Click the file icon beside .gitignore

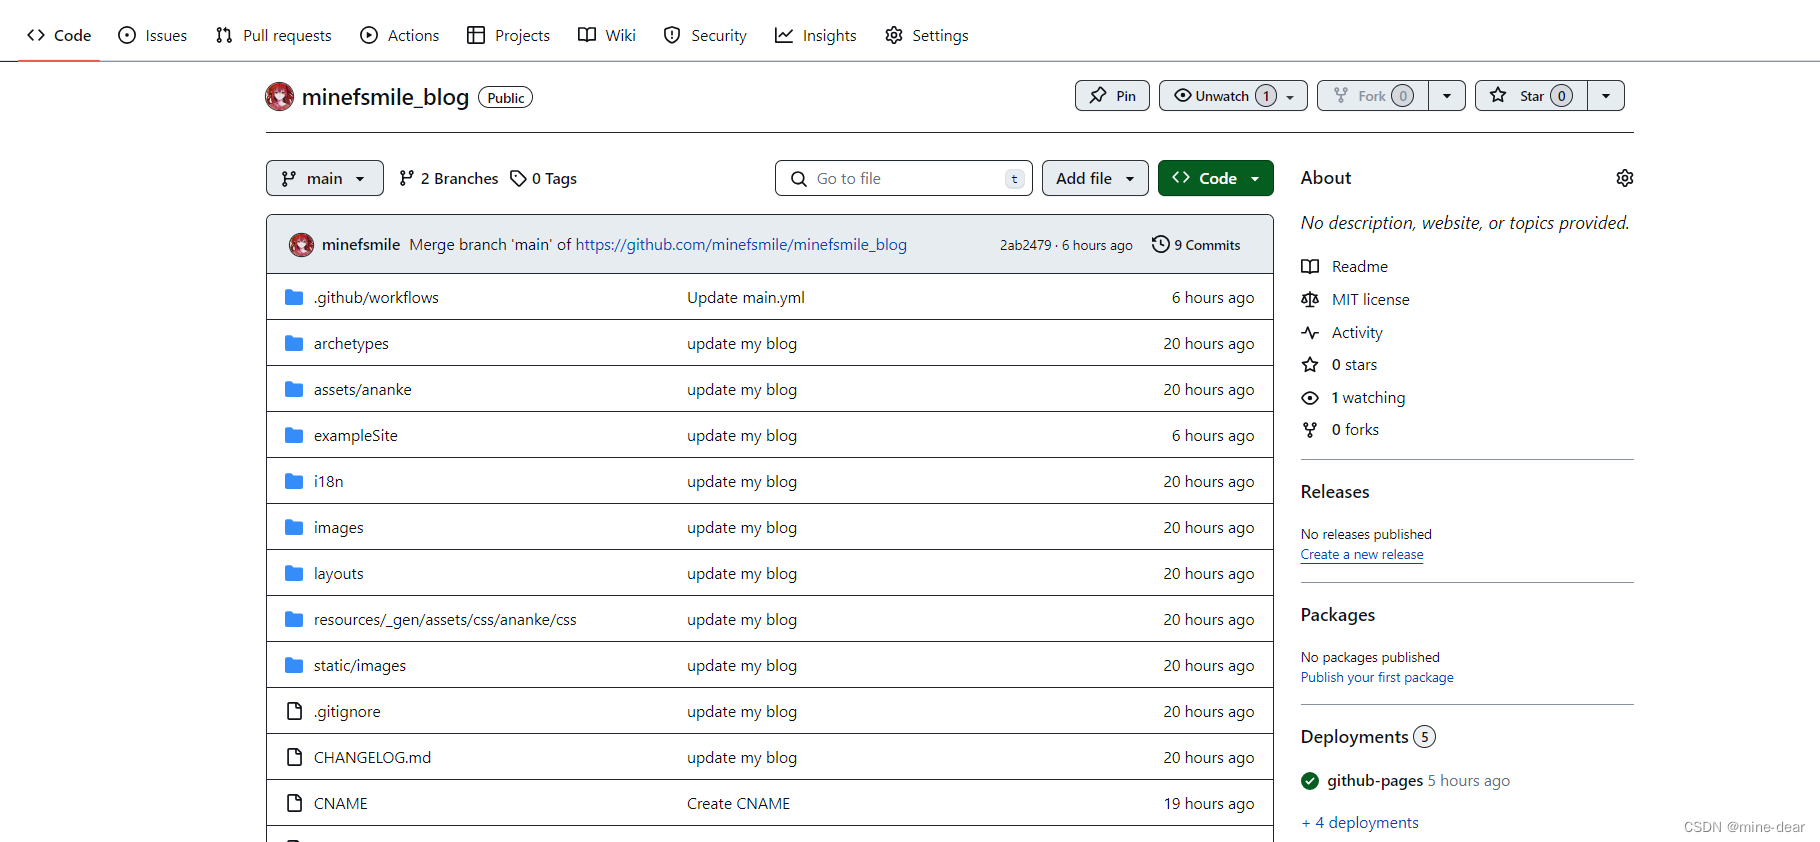(294, 711)
